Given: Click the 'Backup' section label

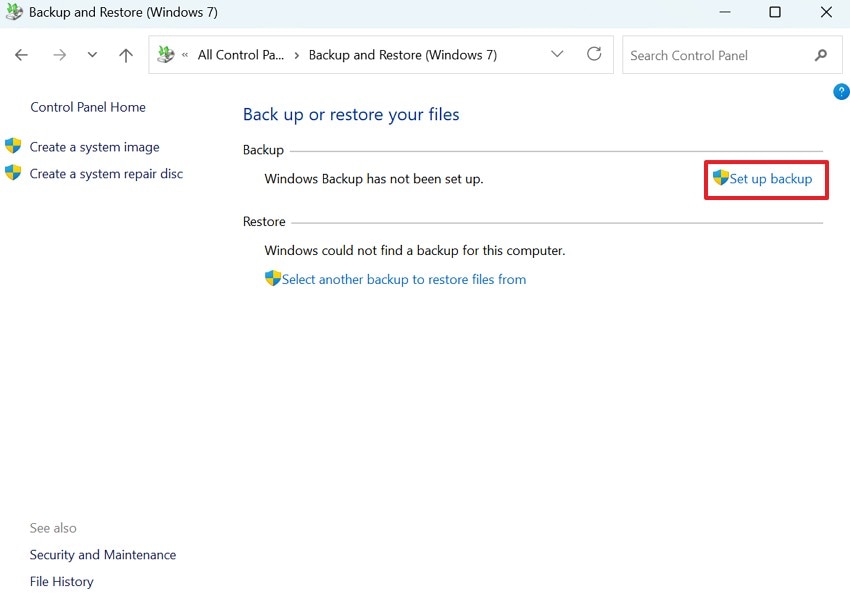Looking at the screenshot, I should pyautogui.click(x=263, y=150).
